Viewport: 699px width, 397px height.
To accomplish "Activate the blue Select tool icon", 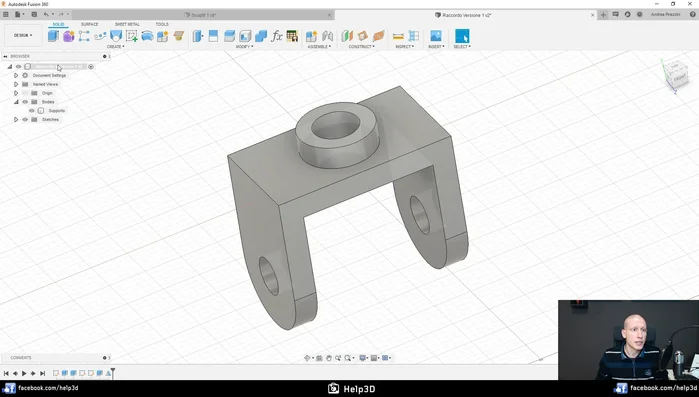I will (462, 36).
